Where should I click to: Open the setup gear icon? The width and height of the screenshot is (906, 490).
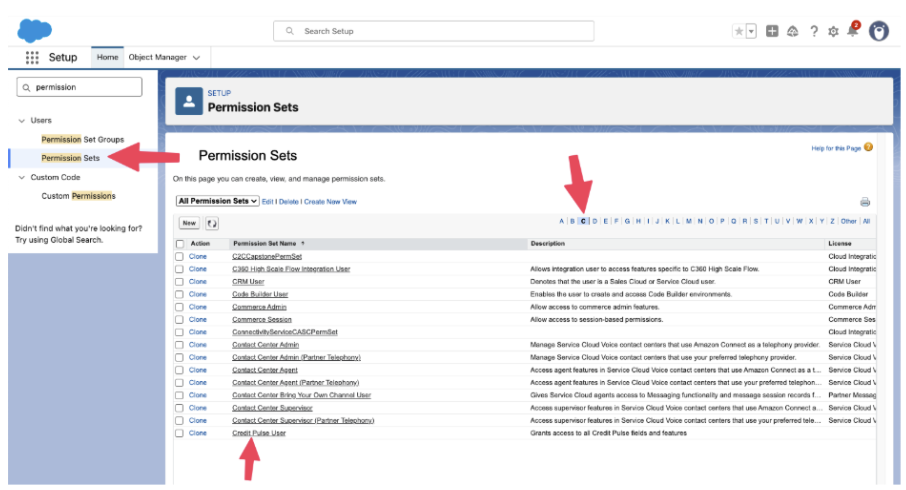pyautogui.click(x=833, y=32)
